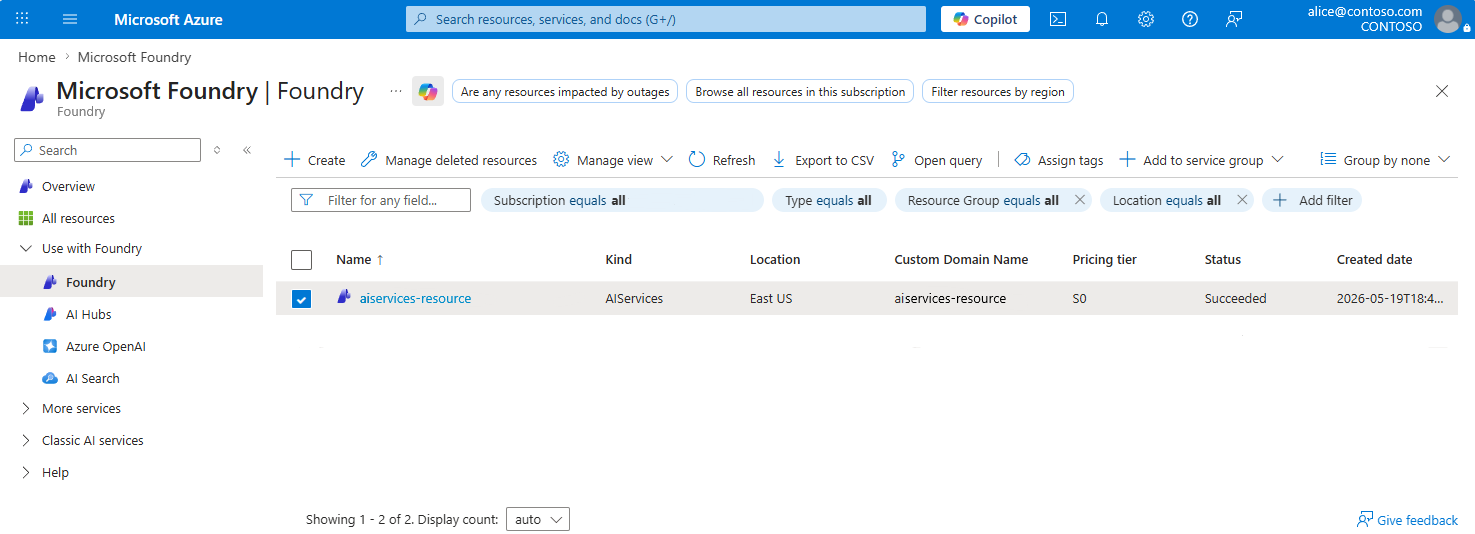Image resolution: width=1475 pixels, height=534 pixels.
Task: Open the notifications bell
Action: point(1102,19)
